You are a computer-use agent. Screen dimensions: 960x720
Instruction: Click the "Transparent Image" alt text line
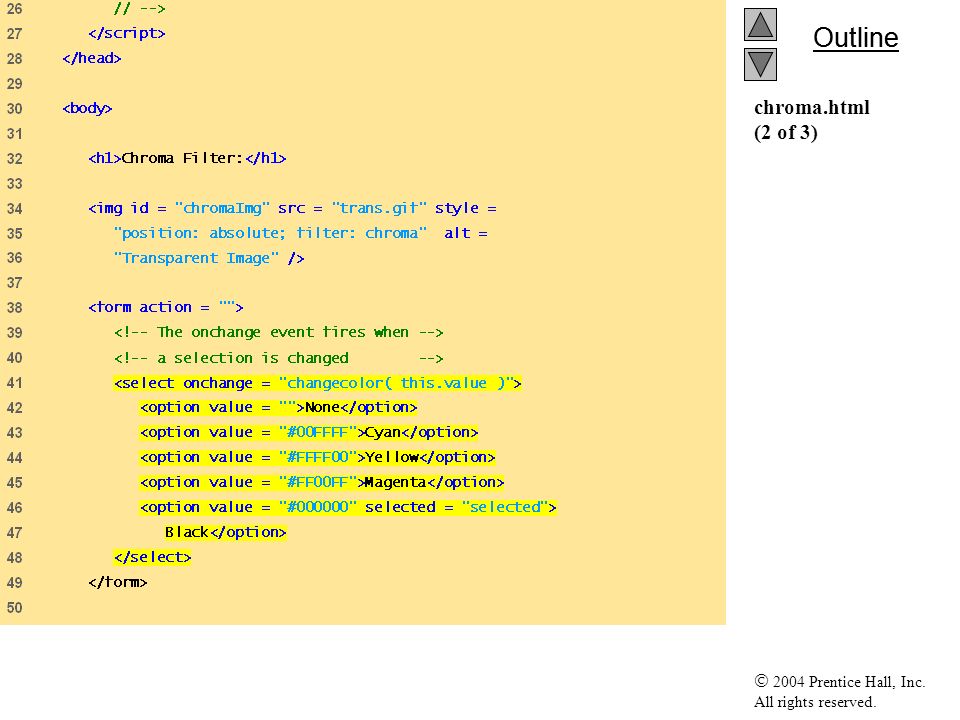[x=209, y=258]
